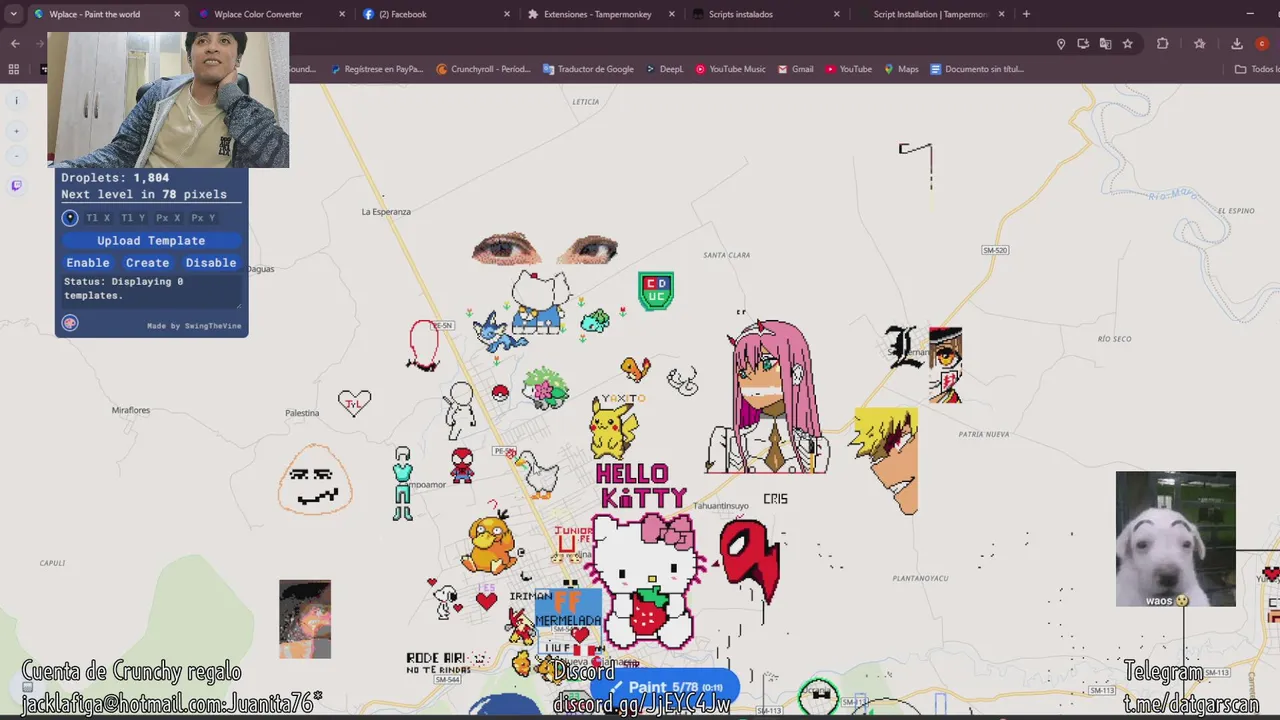The width and height of the screenshot is (1280, 720).
Task: Click the location pin icon beside Tl X
Action: (x=70, y=218)
